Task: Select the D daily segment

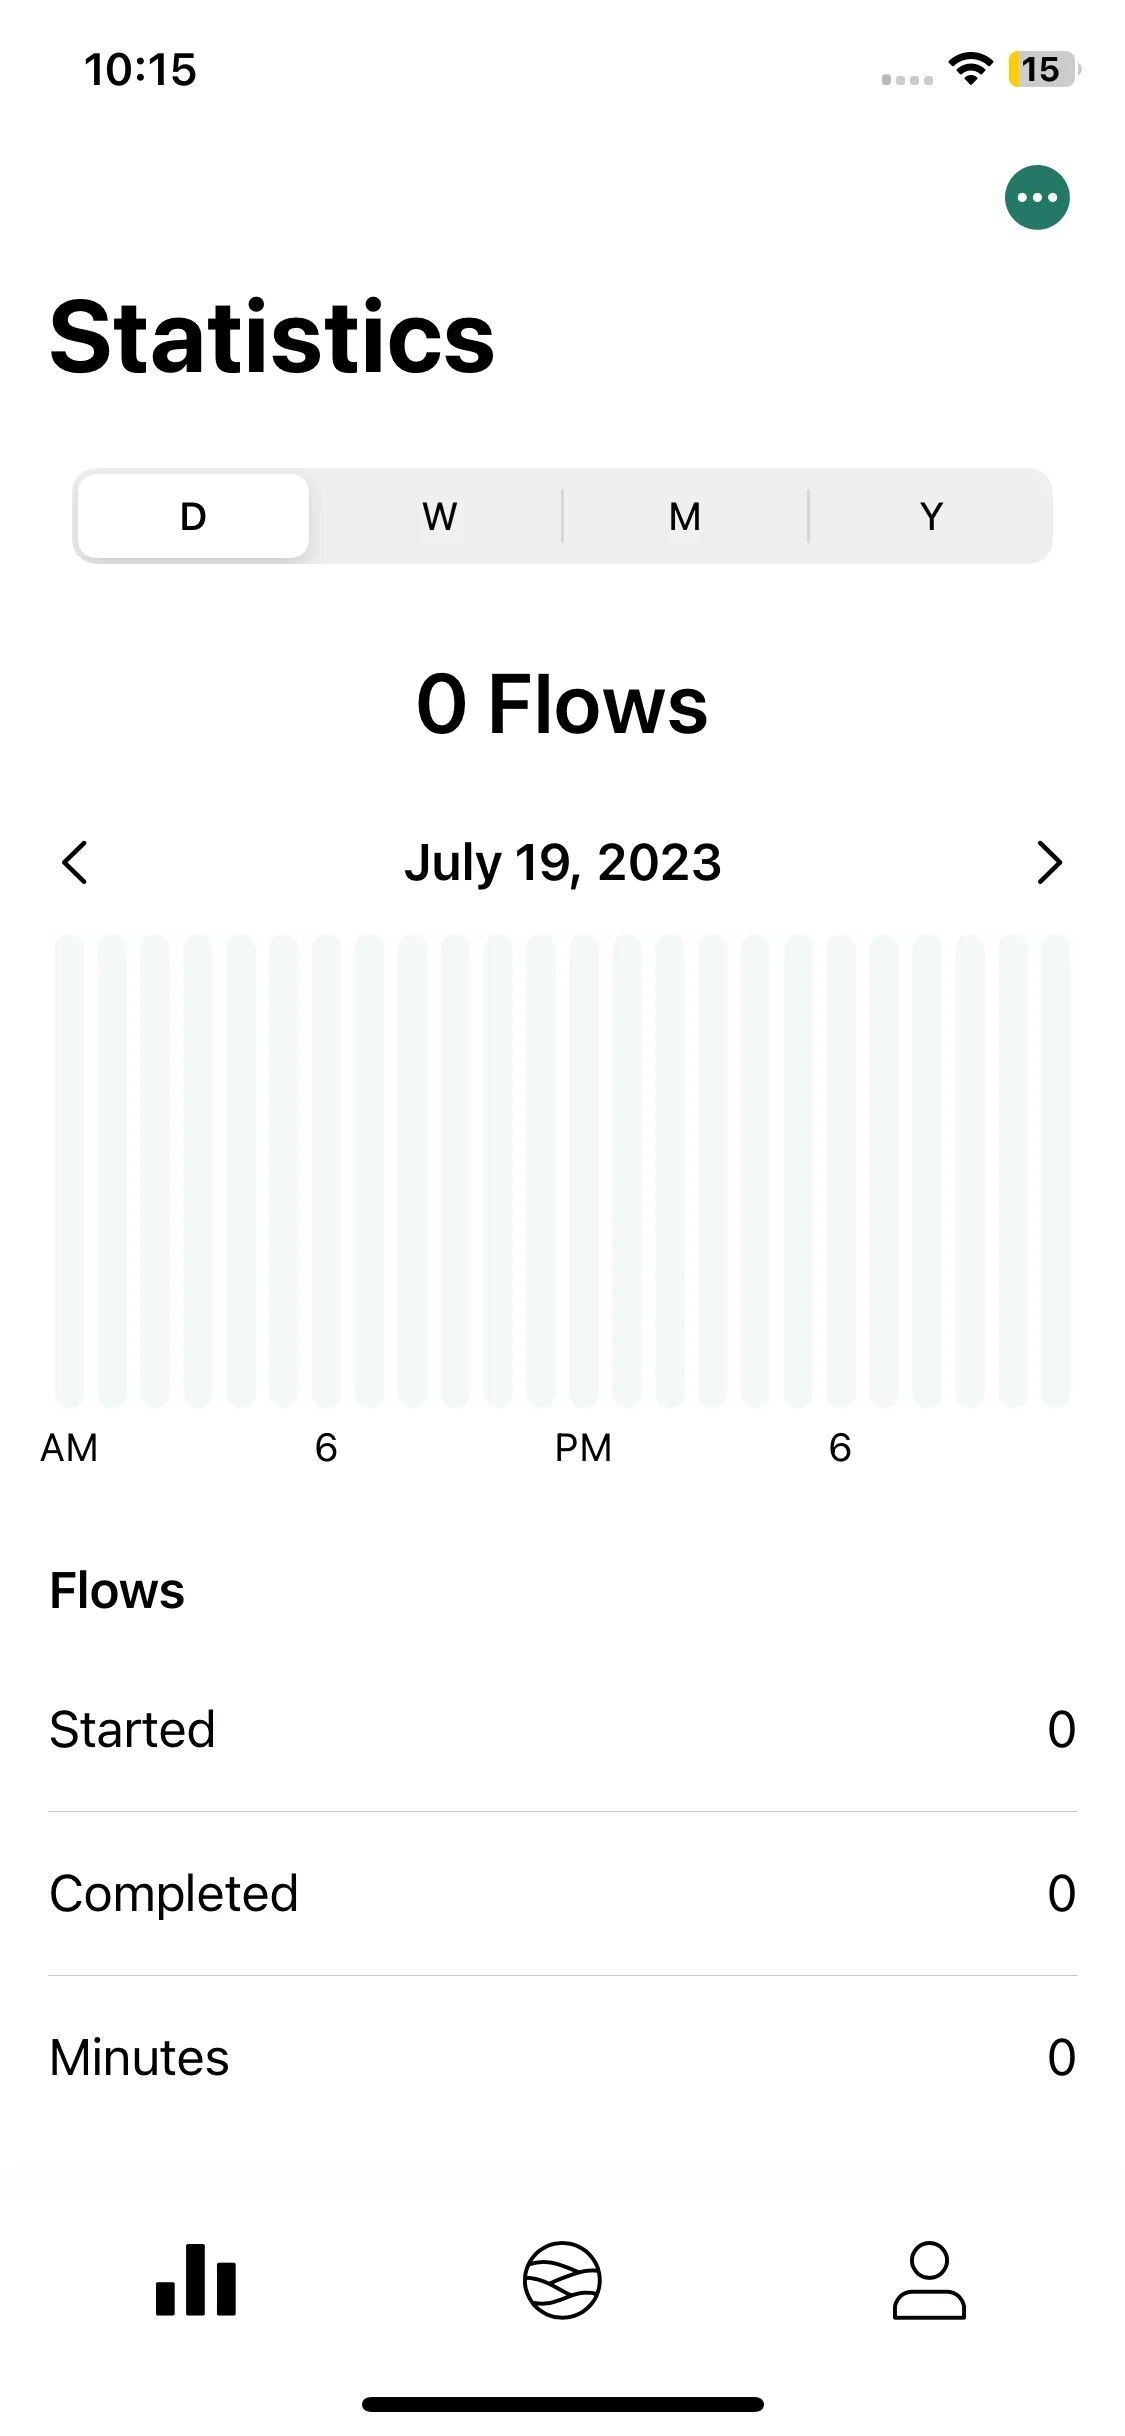Action: [x=193, y=516]
